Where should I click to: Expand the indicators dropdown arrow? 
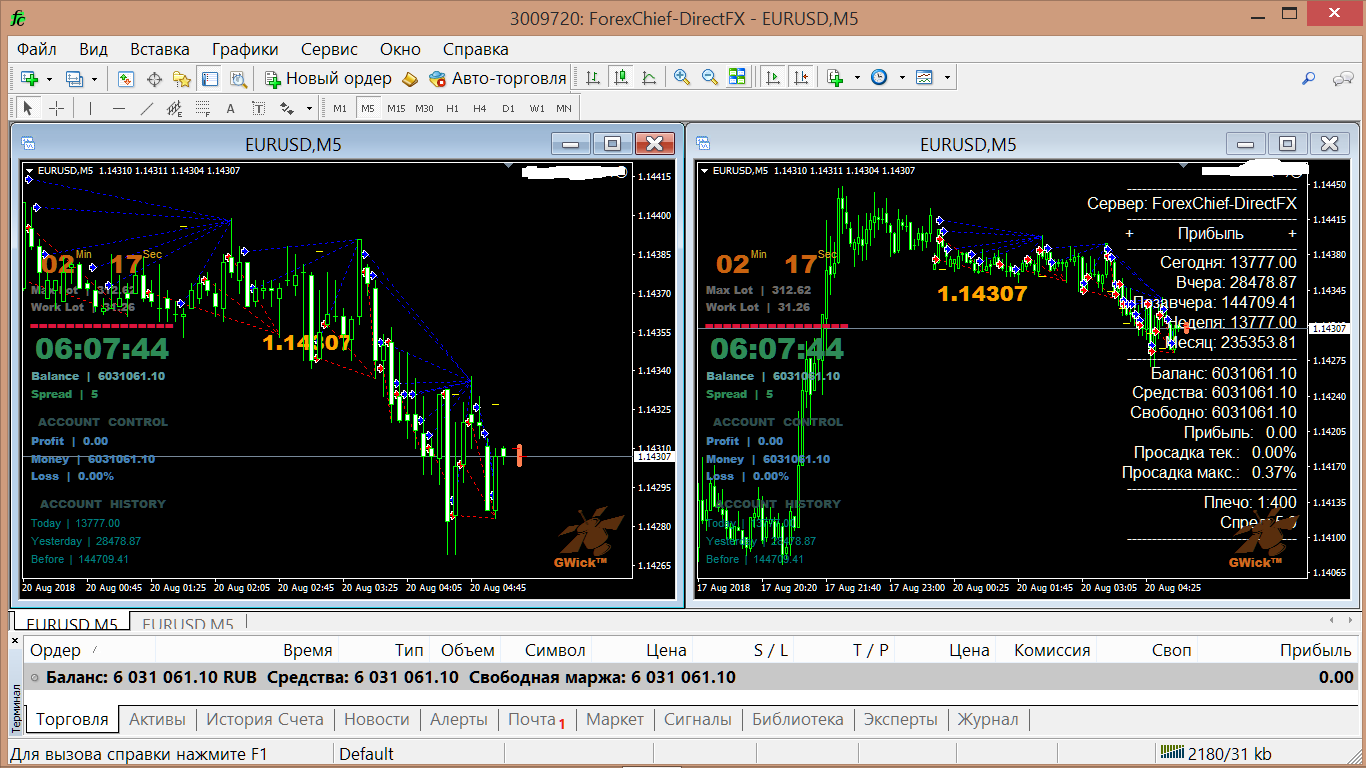(857, 78)
